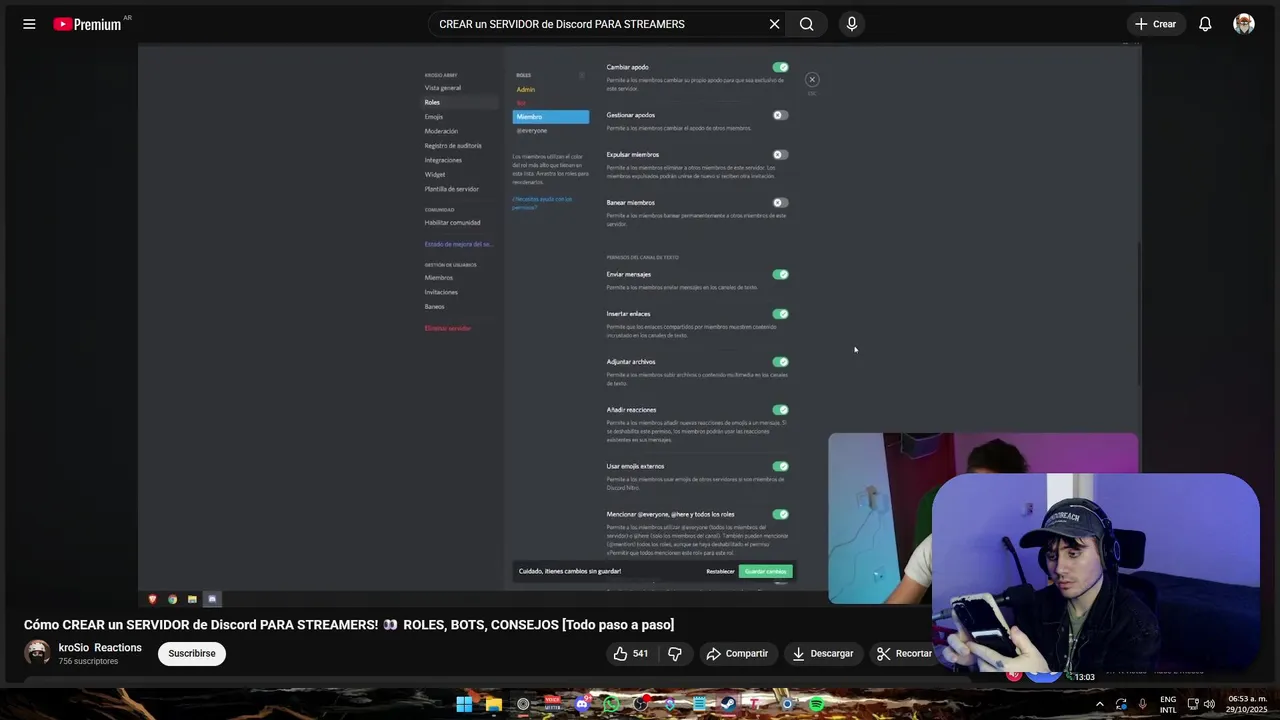Click the tray microphone icon
1280x720 pixels.
point(1143,704)
